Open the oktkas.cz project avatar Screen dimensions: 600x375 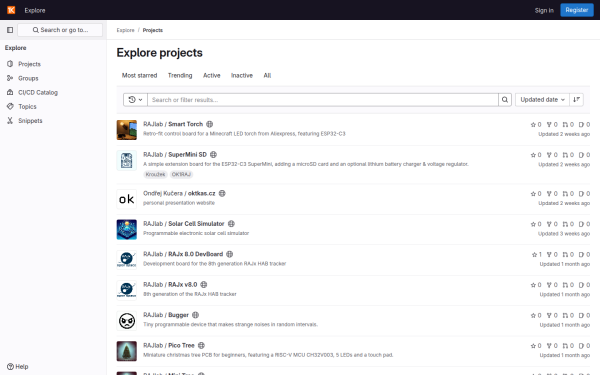(127, 199)
